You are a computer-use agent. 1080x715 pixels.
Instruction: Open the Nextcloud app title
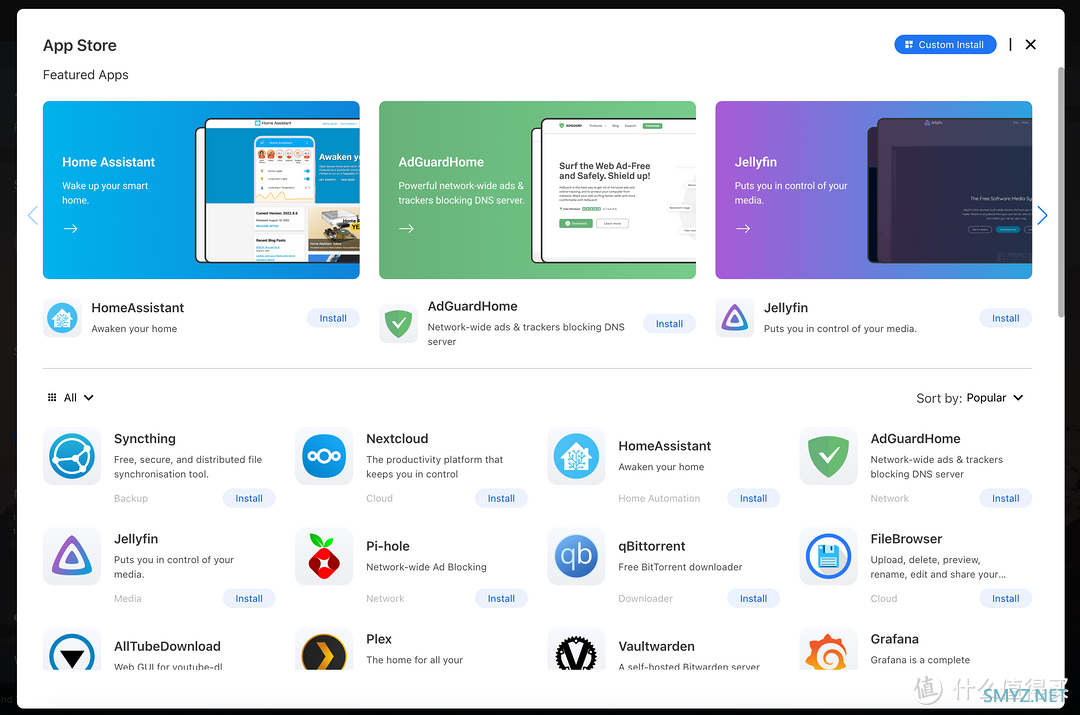click(397, 439)
